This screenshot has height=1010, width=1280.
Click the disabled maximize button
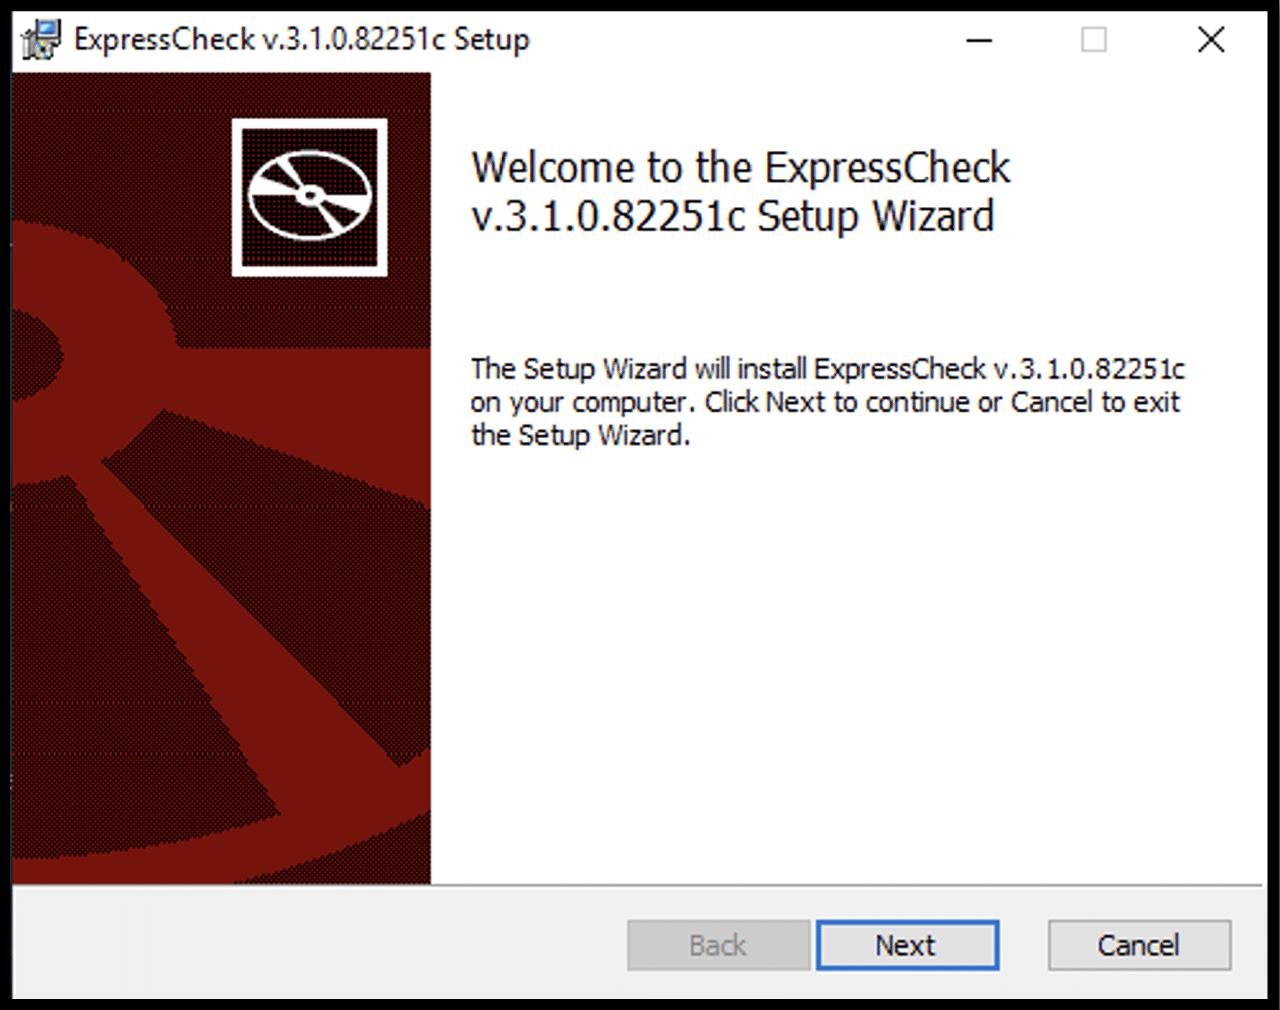[1094, 40]
